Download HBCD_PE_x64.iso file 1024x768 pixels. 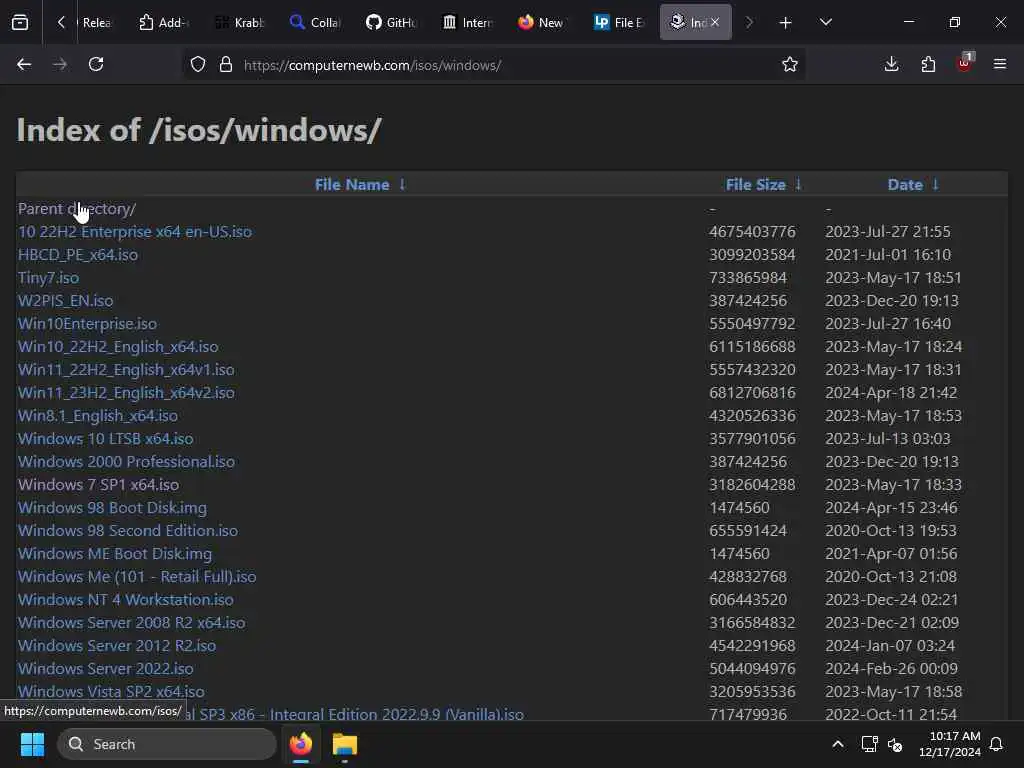point(78,255)
